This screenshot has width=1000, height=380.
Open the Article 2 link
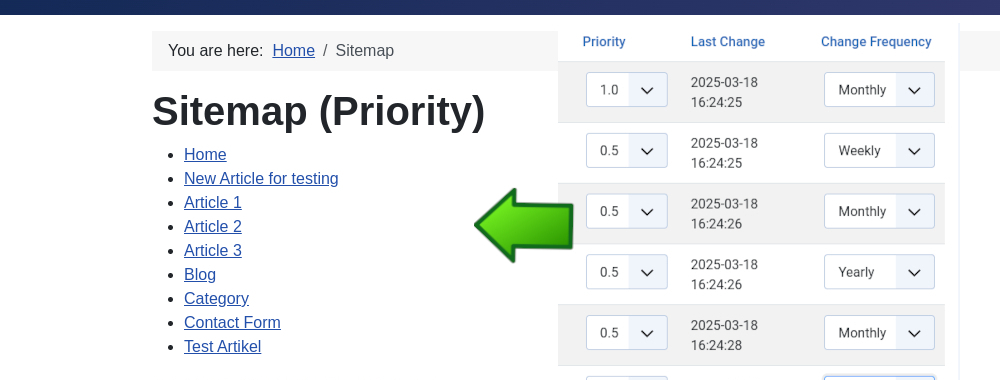pos(213,226)
